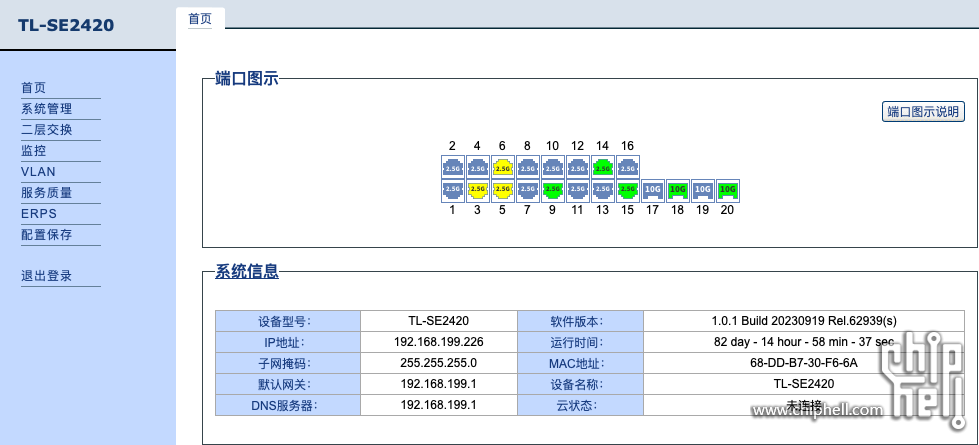Select port 16 icon

coord(627,167)
